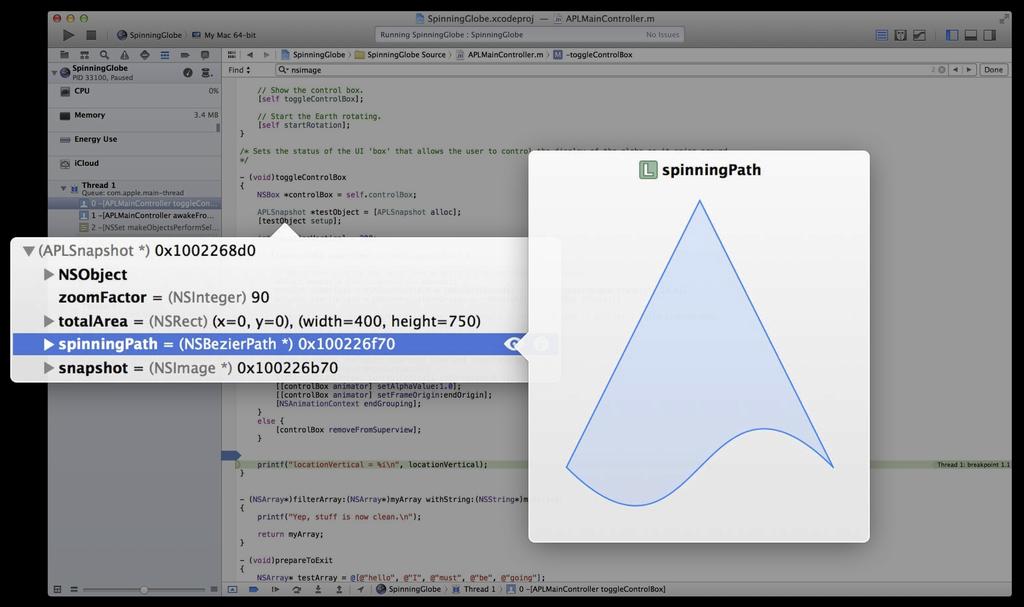
Task: Select the Memory gauge row
Action: pyautogui.click(x=135, y=116)
